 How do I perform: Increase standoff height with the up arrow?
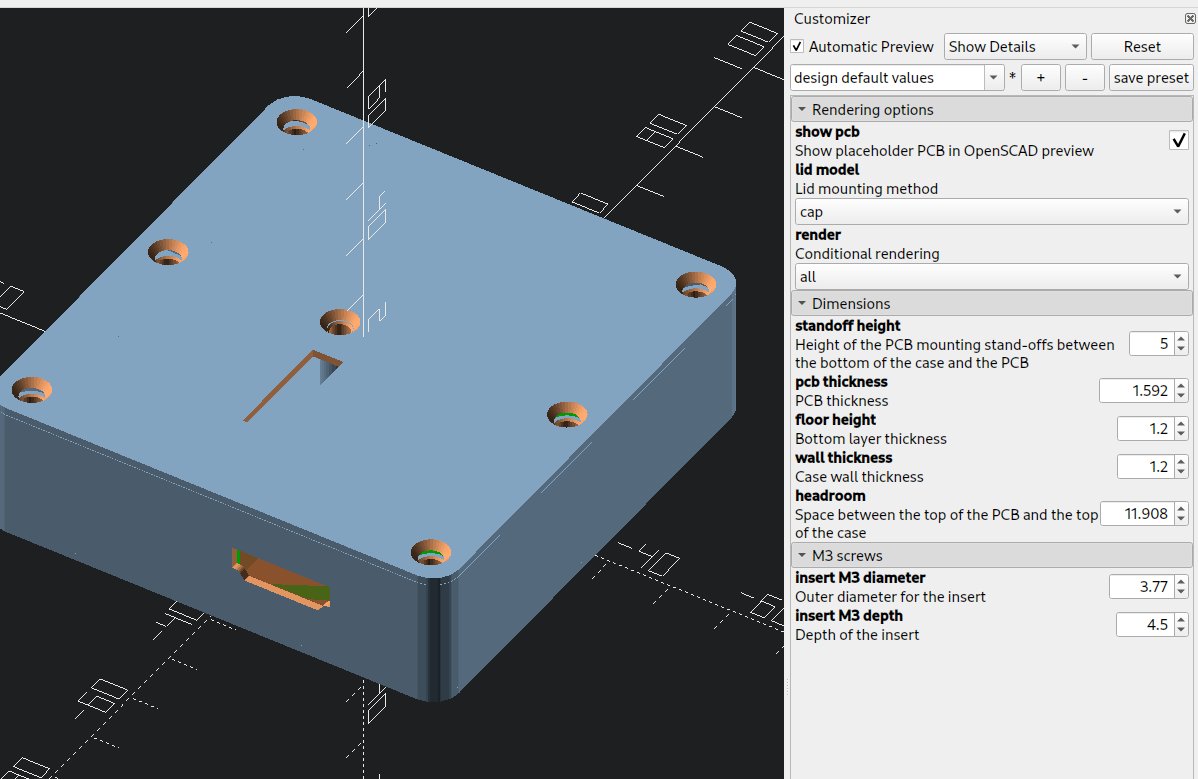click(1181, 338)
